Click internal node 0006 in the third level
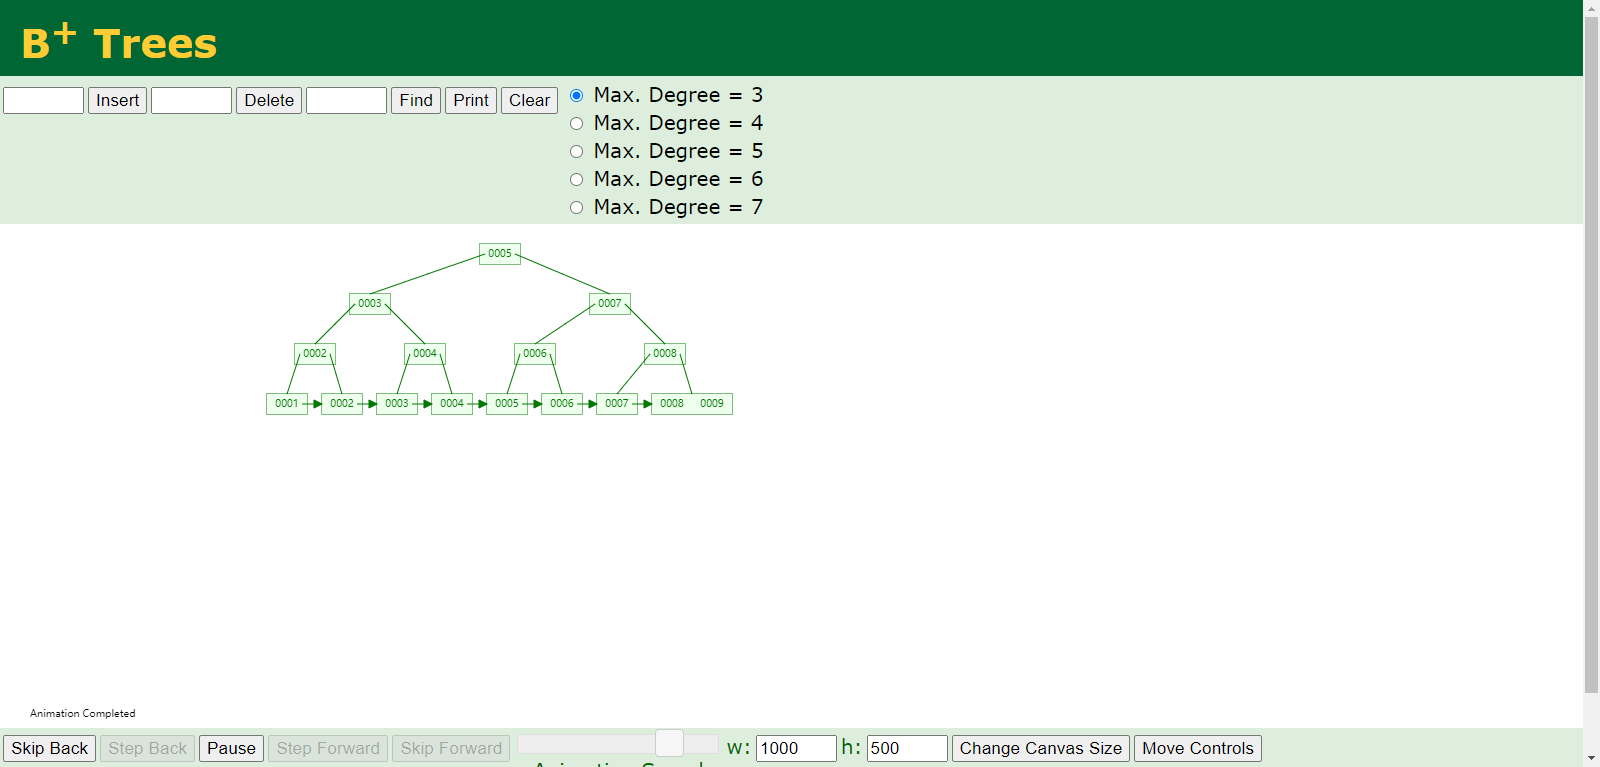 pos(535,354)
